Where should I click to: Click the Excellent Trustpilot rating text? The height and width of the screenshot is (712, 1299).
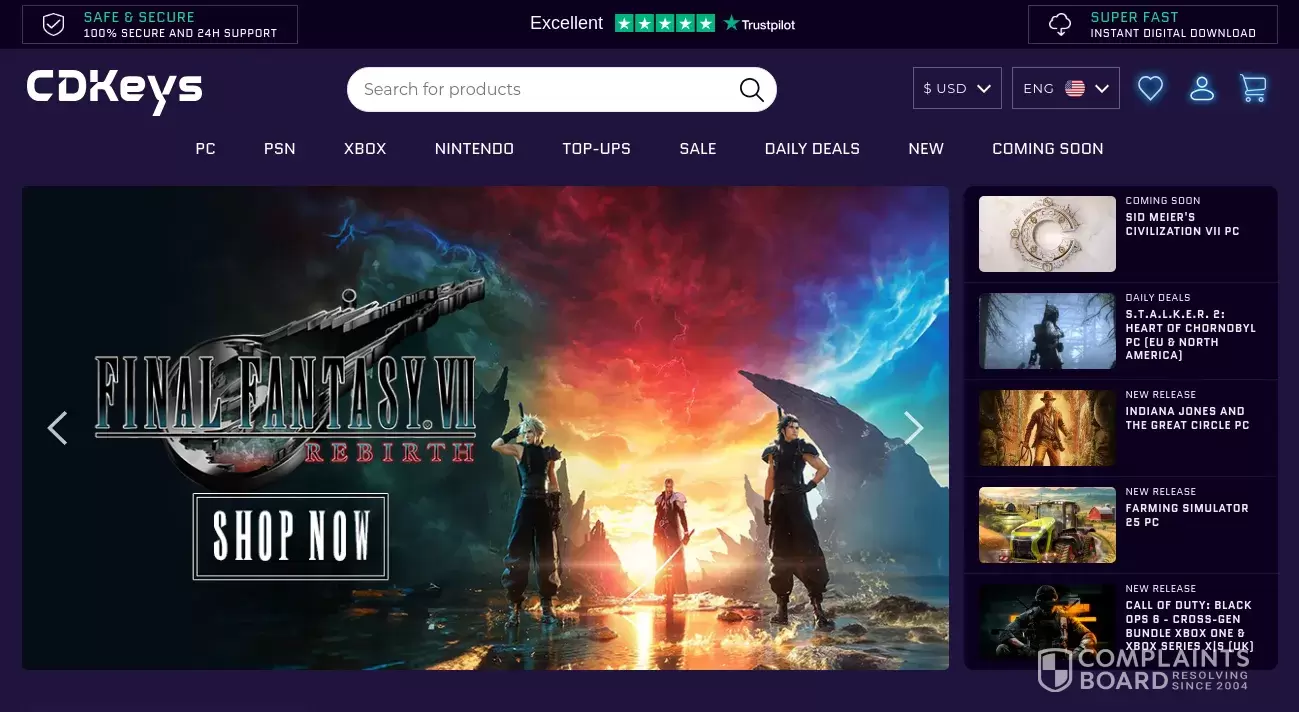coord(566,23)
